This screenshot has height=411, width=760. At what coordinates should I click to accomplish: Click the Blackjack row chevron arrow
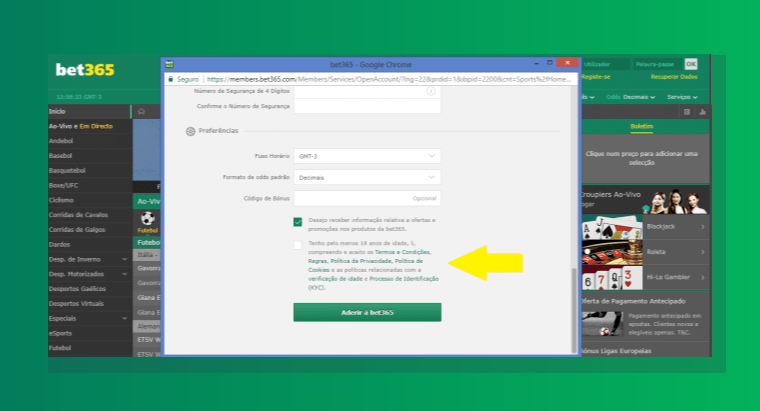702,227
